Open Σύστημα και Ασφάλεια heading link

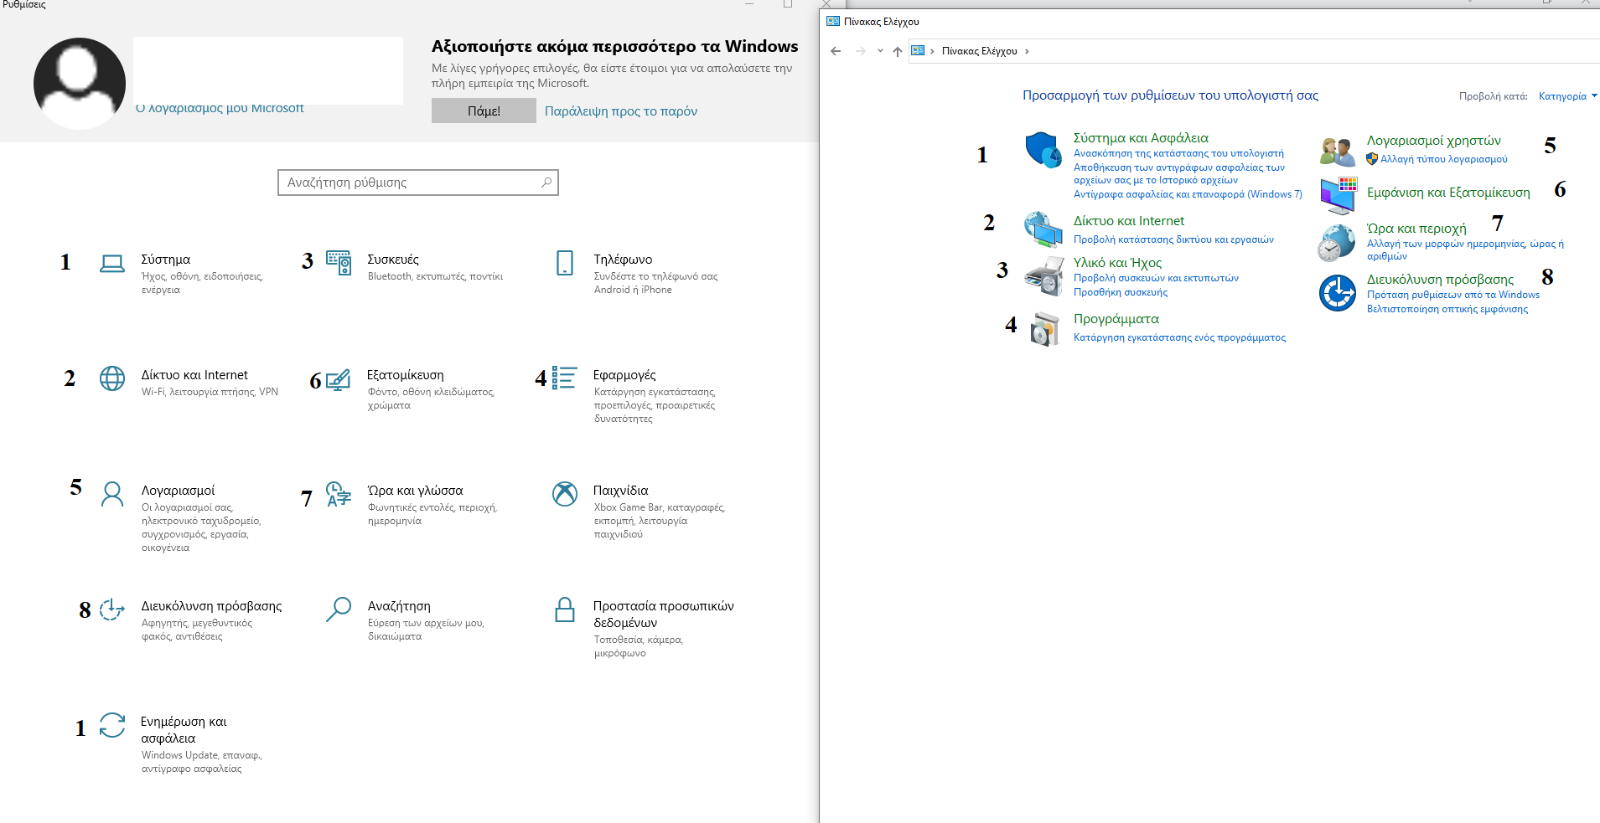pyautogui.click(x=1141, y=138)
